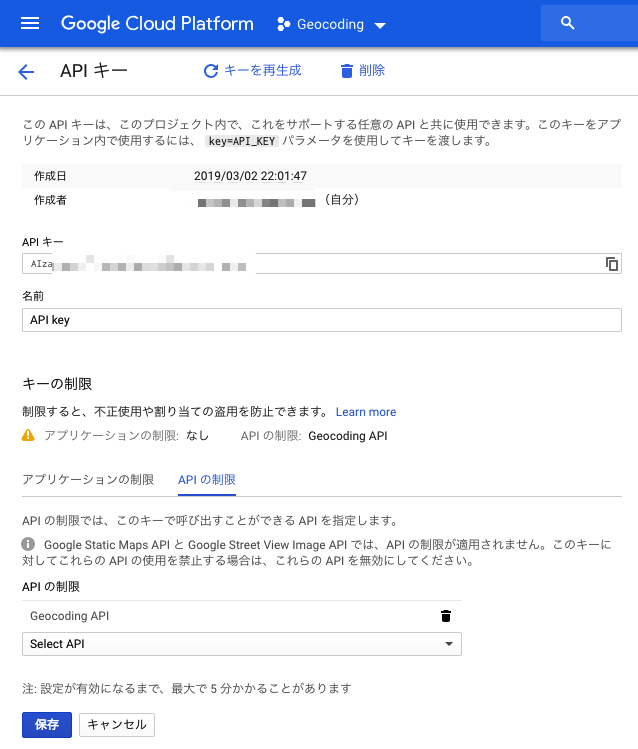This screenshot has width=638, height=749.
Task: Click the Geocoding API restriction row
Action: click(x=242, y=616)
